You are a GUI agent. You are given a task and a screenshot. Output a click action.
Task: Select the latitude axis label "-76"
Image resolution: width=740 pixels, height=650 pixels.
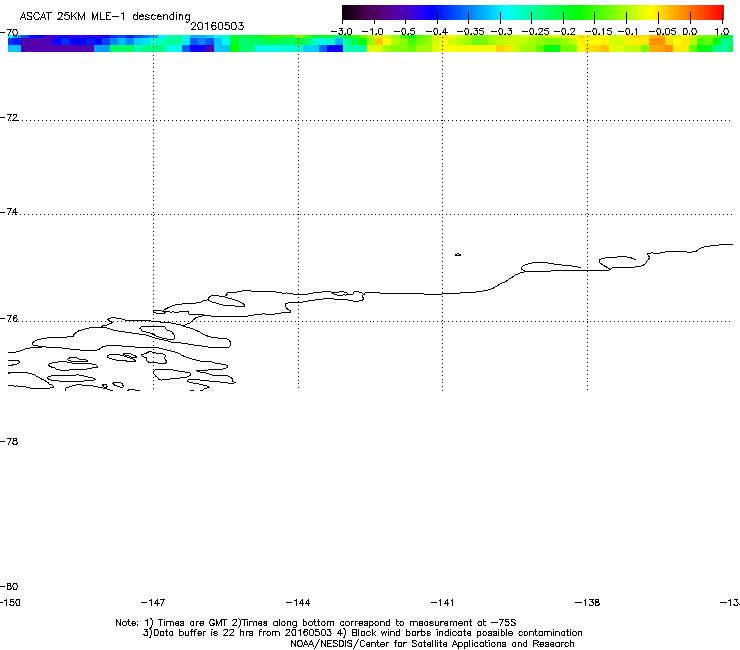(x=9, y=319)
